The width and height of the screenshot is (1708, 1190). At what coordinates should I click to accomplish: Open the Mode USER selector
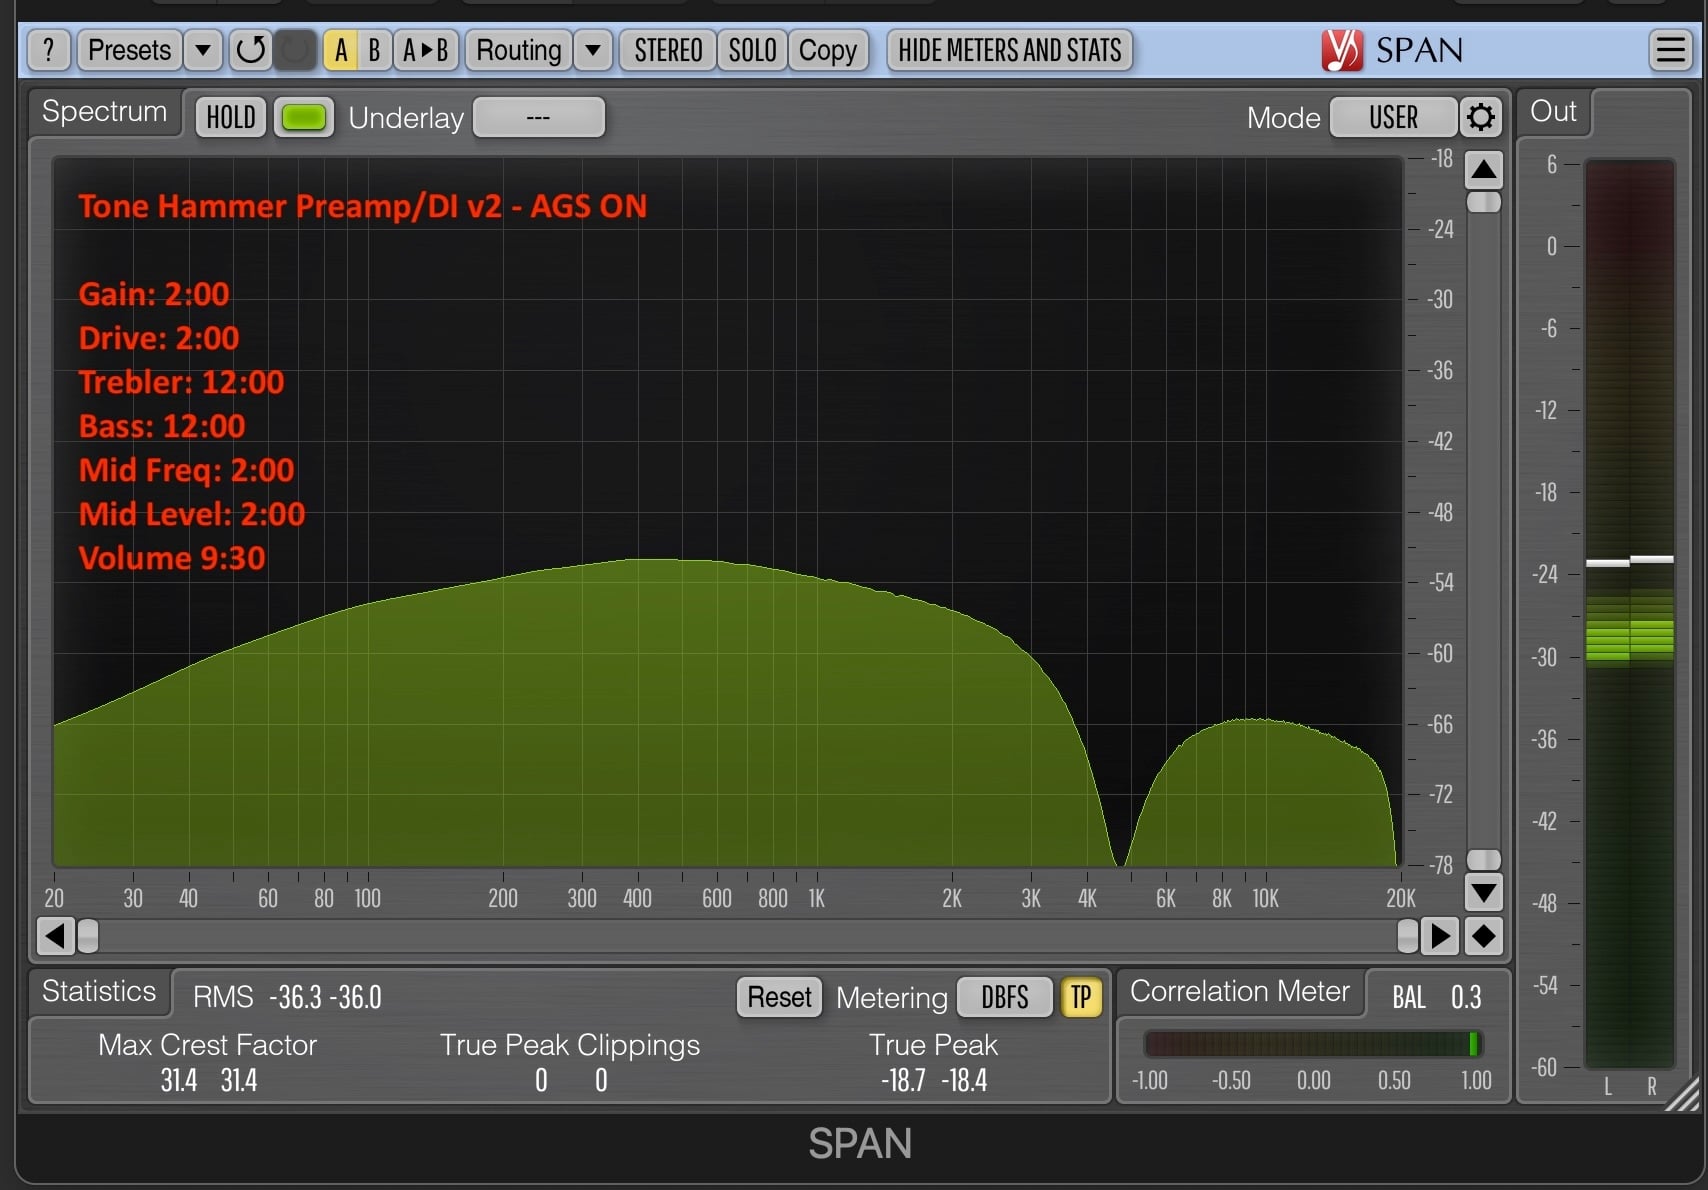[1393, 117]
